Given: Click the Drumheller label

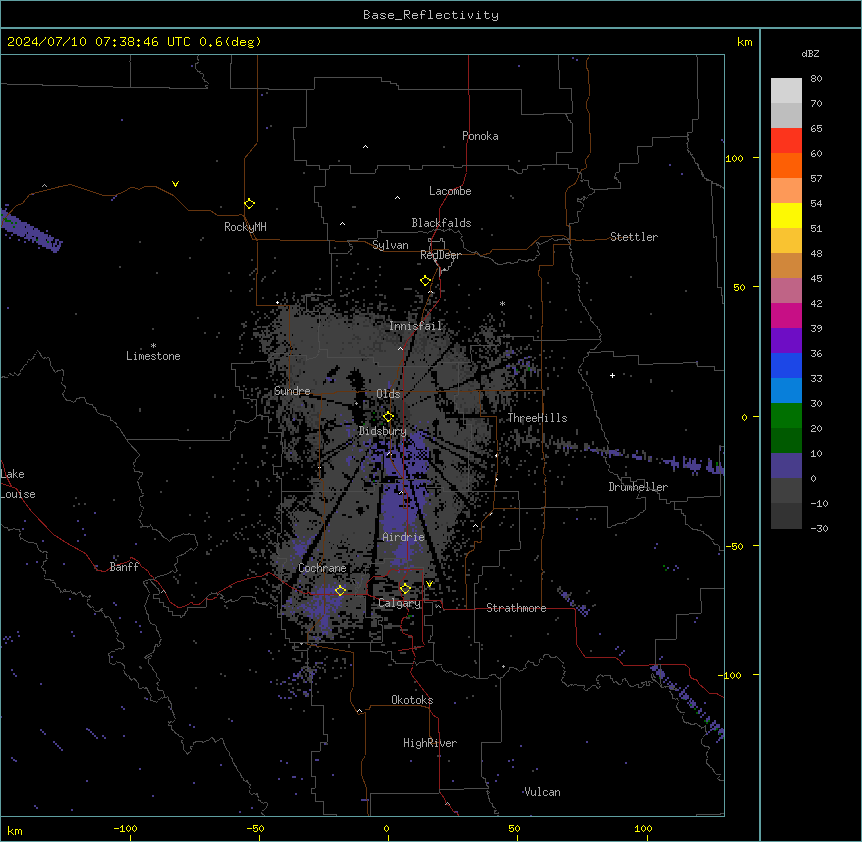Looking at the screenshot, I should point(638,487).
